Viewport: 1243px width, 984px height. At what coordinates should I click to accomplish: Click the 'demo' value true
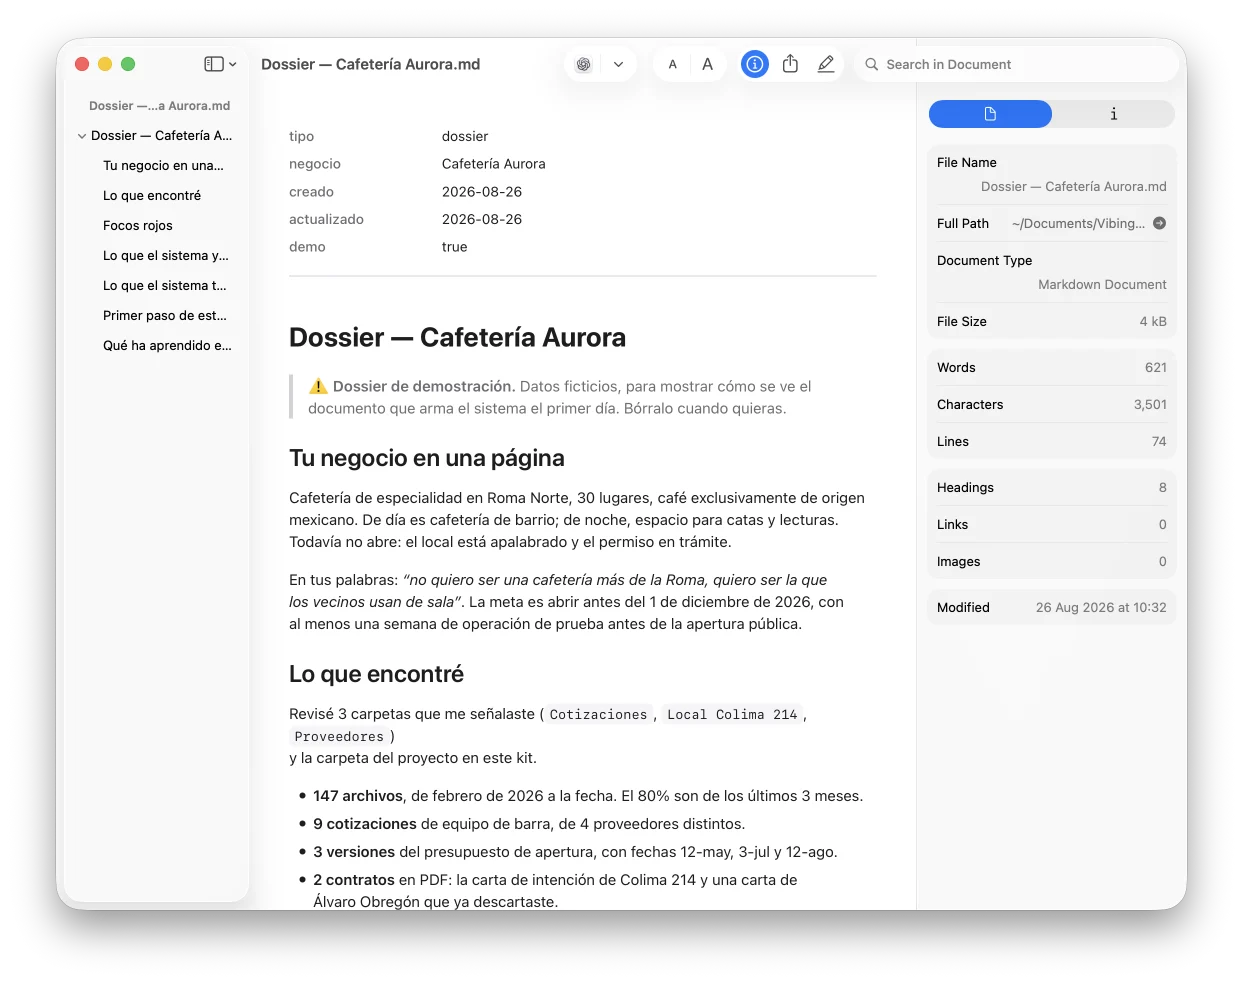[x=455, y=247]
